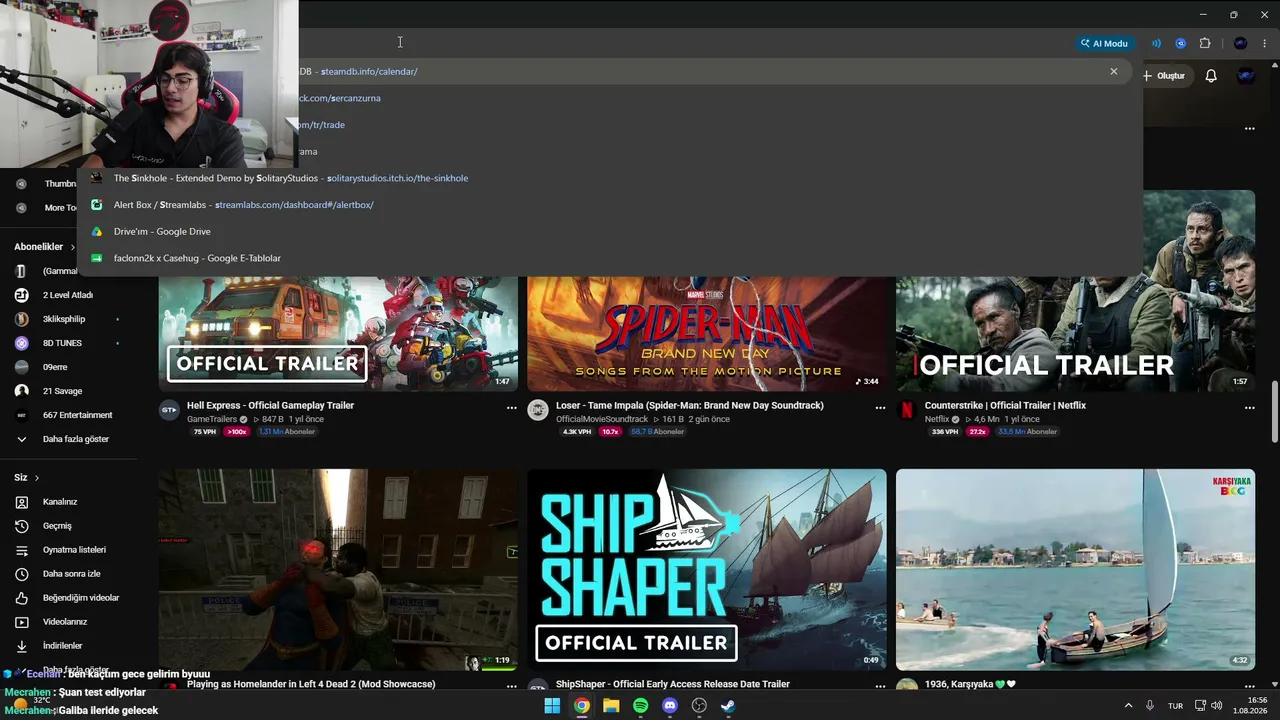Play the Spider-Man Brand New Day thumbnail
Viewport: 1280px width, 720px height.
coord(707,333)
